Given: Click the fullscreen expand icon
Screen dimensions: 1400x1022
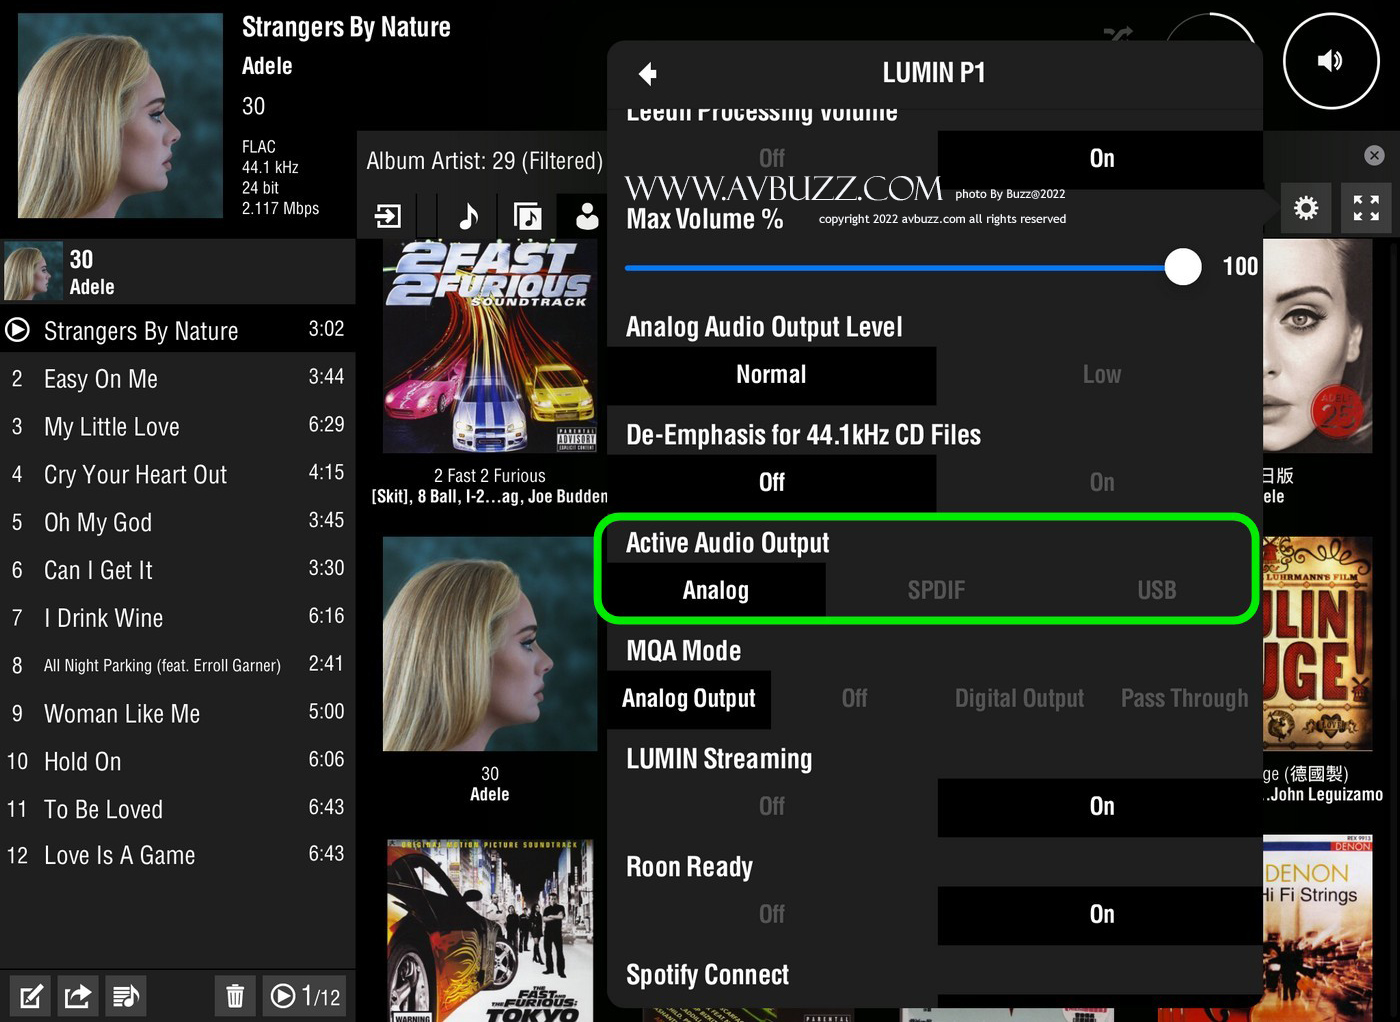Looking at the screenshot, I should tap(1366, 208).
